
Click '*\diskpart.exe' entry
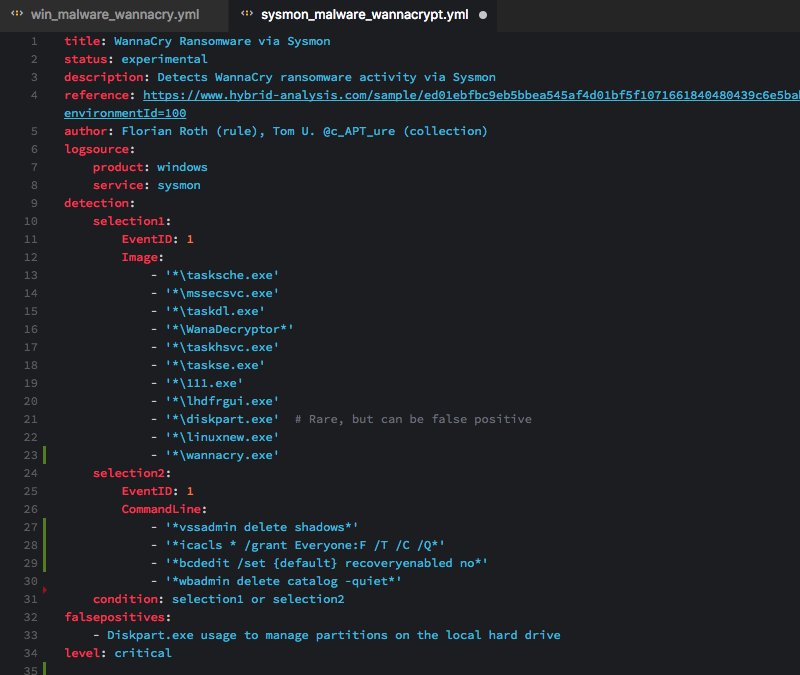(x=222, y=419)
